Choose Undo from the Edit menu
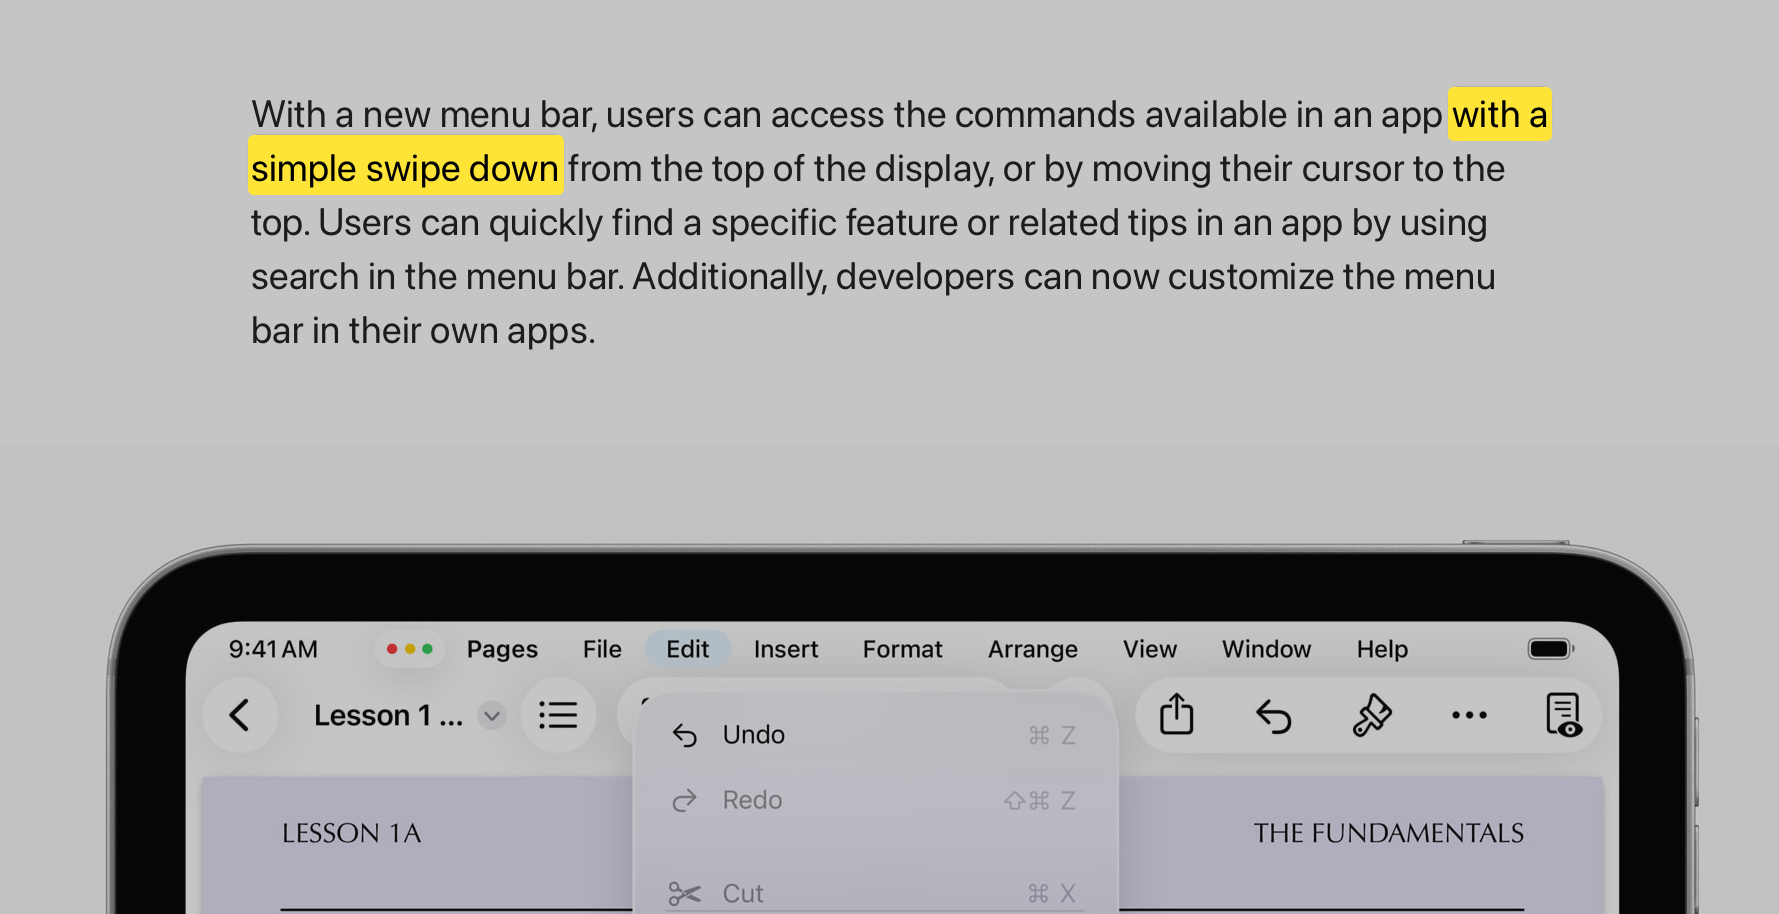The height and width of the screenshot is (914, 1779). (875, 735)
